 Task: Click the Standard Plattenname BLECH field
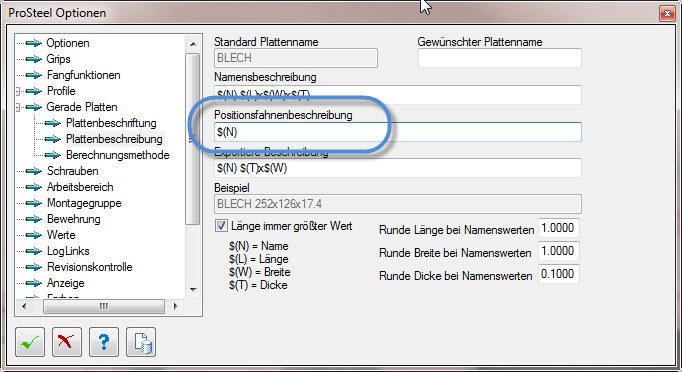click(296, 58)
